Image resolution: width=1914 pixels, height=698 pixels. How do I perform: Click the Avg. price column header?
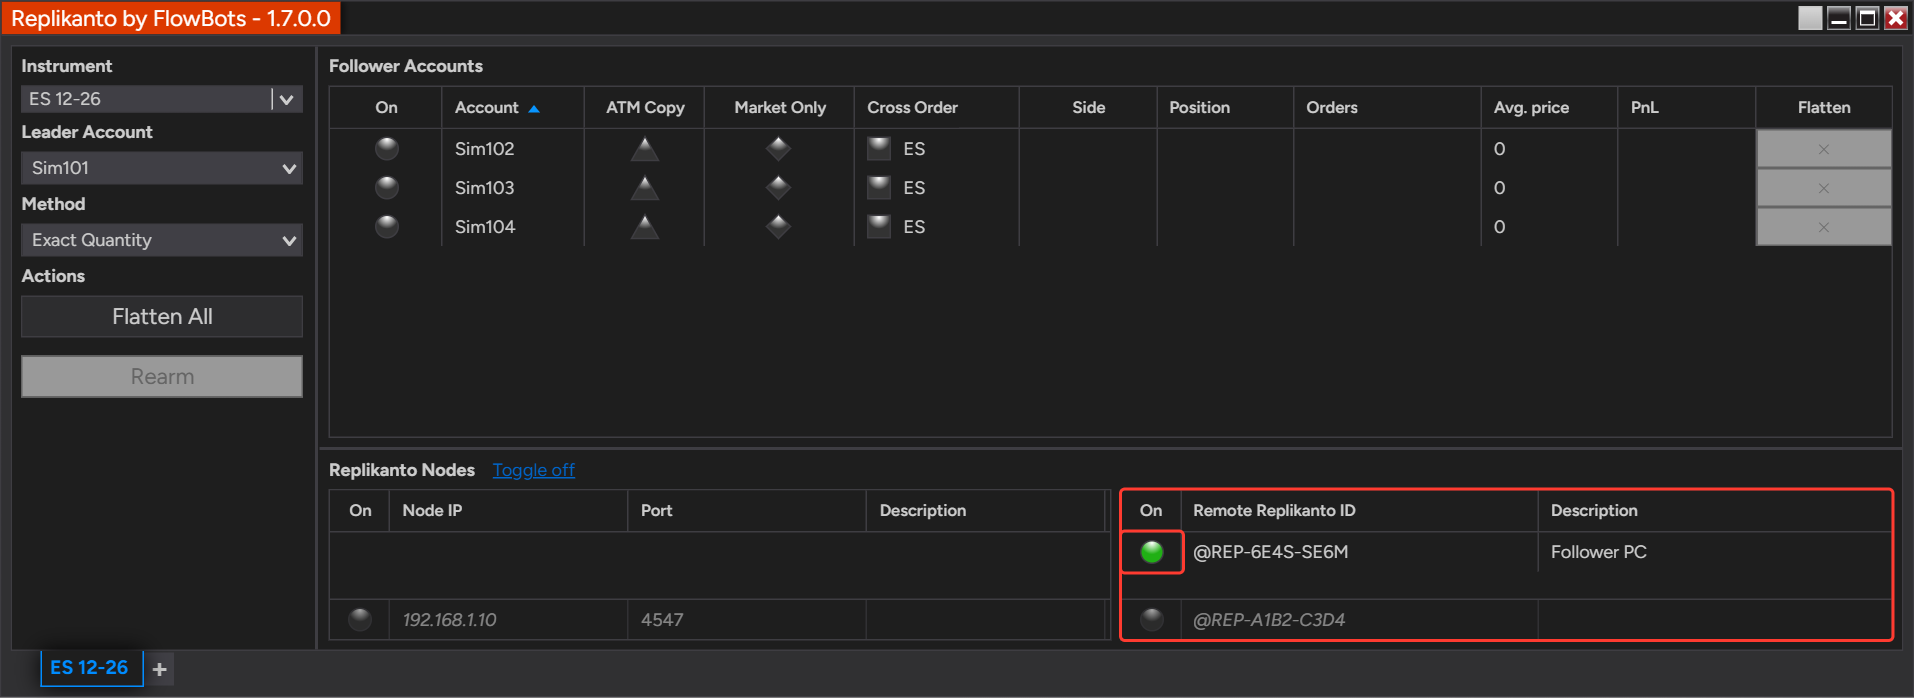coord(1549,108)
